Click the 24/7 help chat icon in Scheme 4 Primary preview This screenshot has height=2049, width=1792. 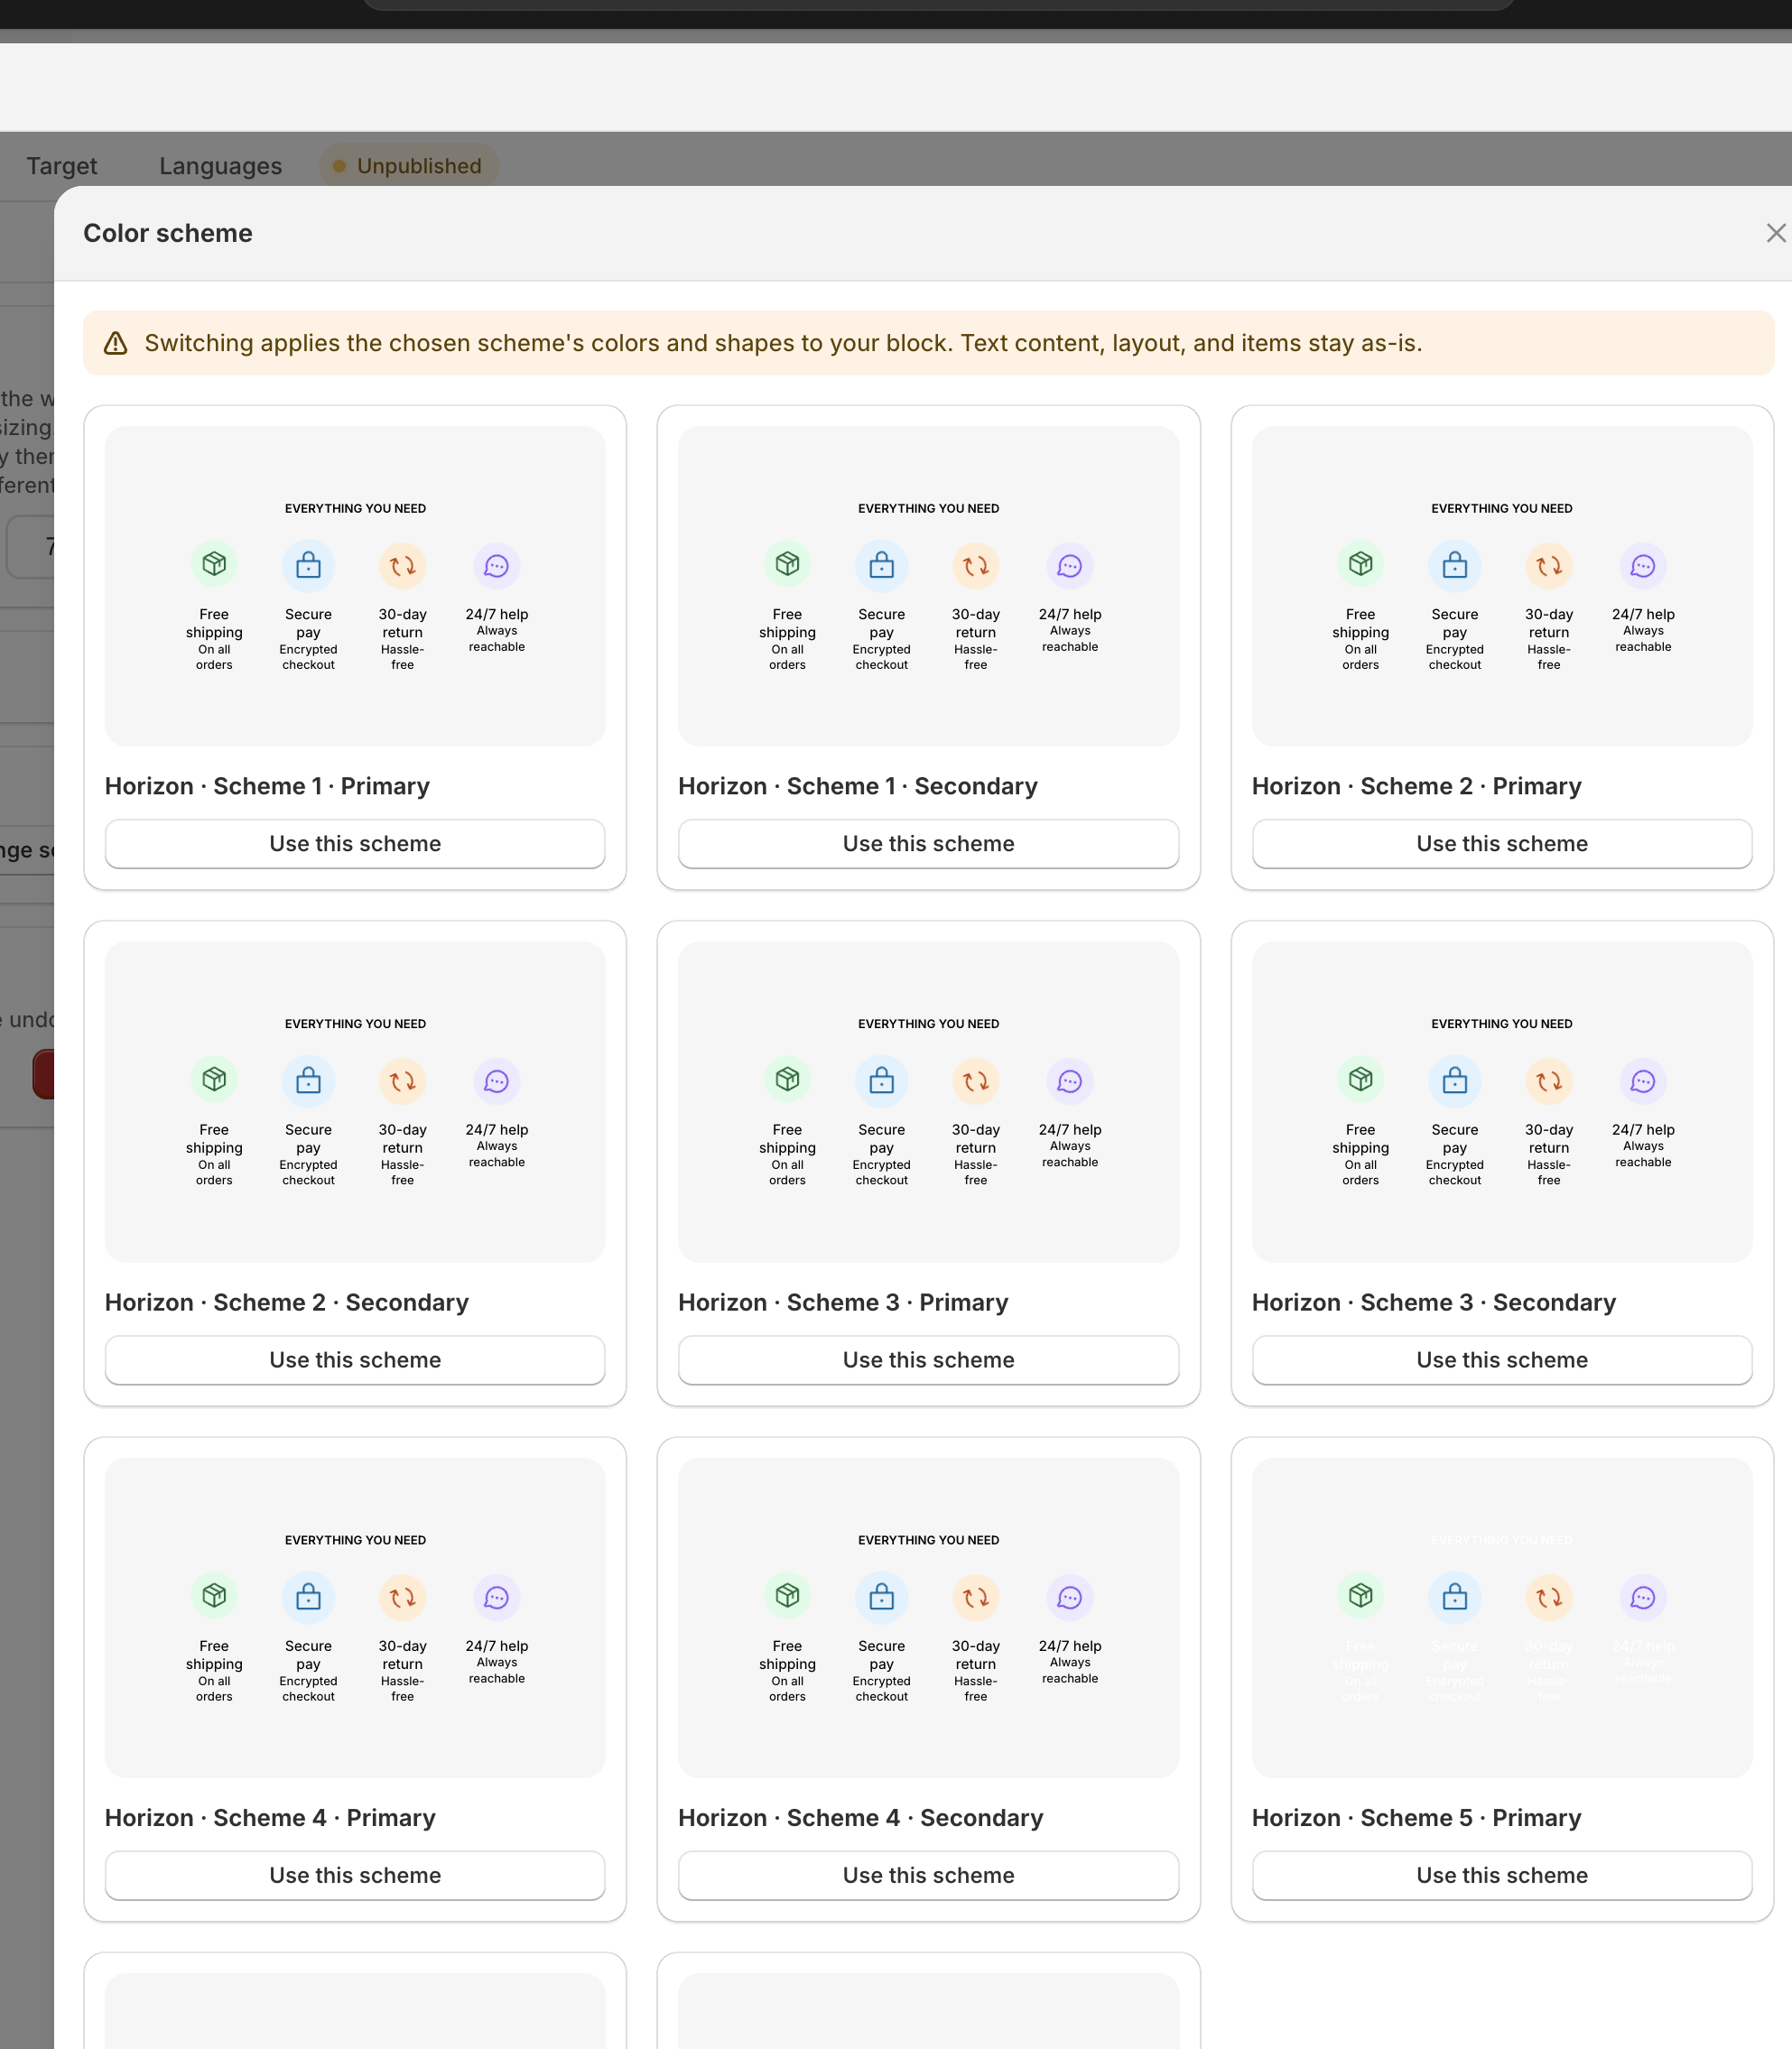click(x=496, y=1597)
